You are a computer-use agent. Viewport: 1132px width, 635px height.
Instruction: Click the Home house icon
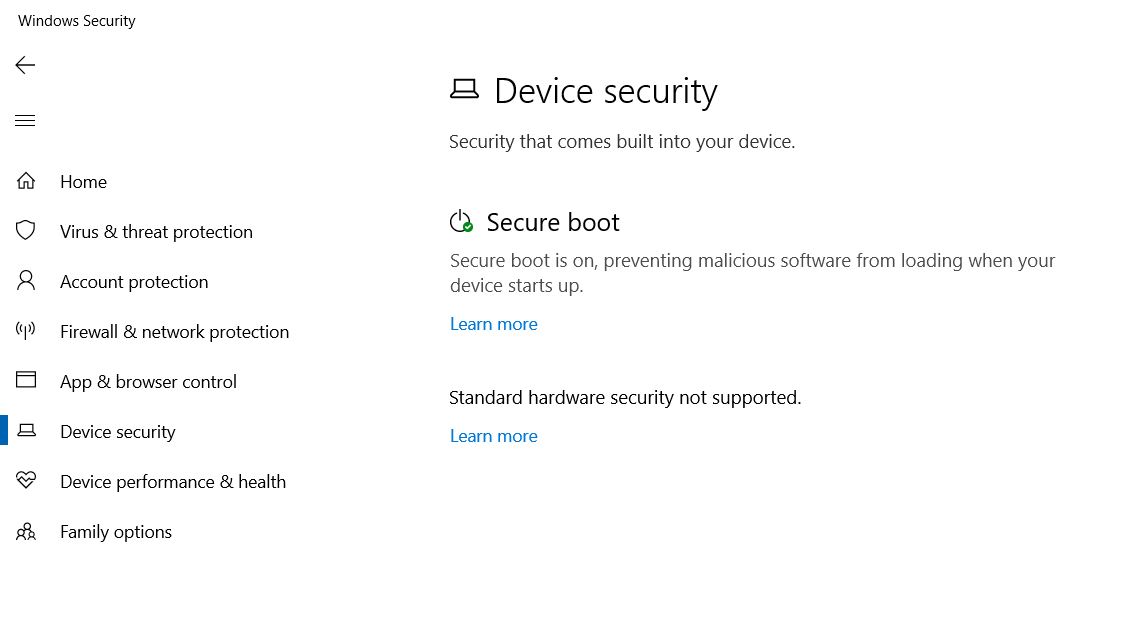pyautogui.click(x=26, y=181)
